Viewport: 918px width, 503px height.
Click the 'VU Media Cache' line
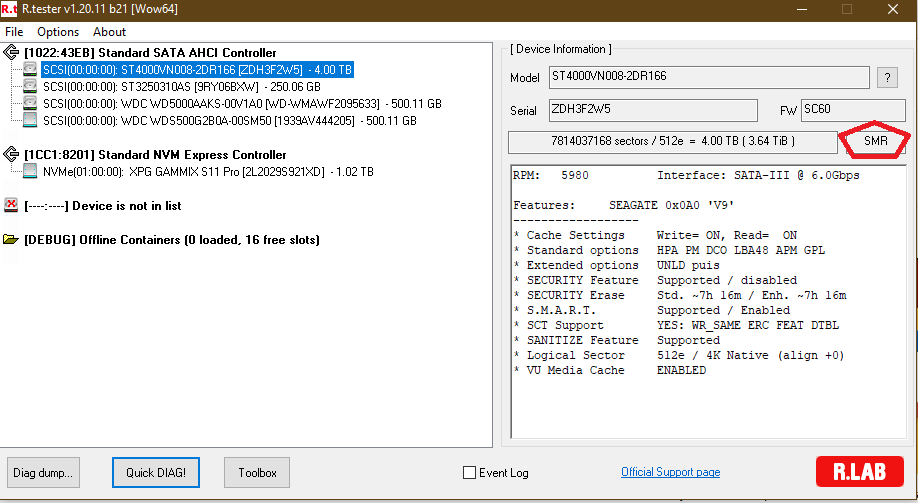pyautogui.click(x=609, y=370)
